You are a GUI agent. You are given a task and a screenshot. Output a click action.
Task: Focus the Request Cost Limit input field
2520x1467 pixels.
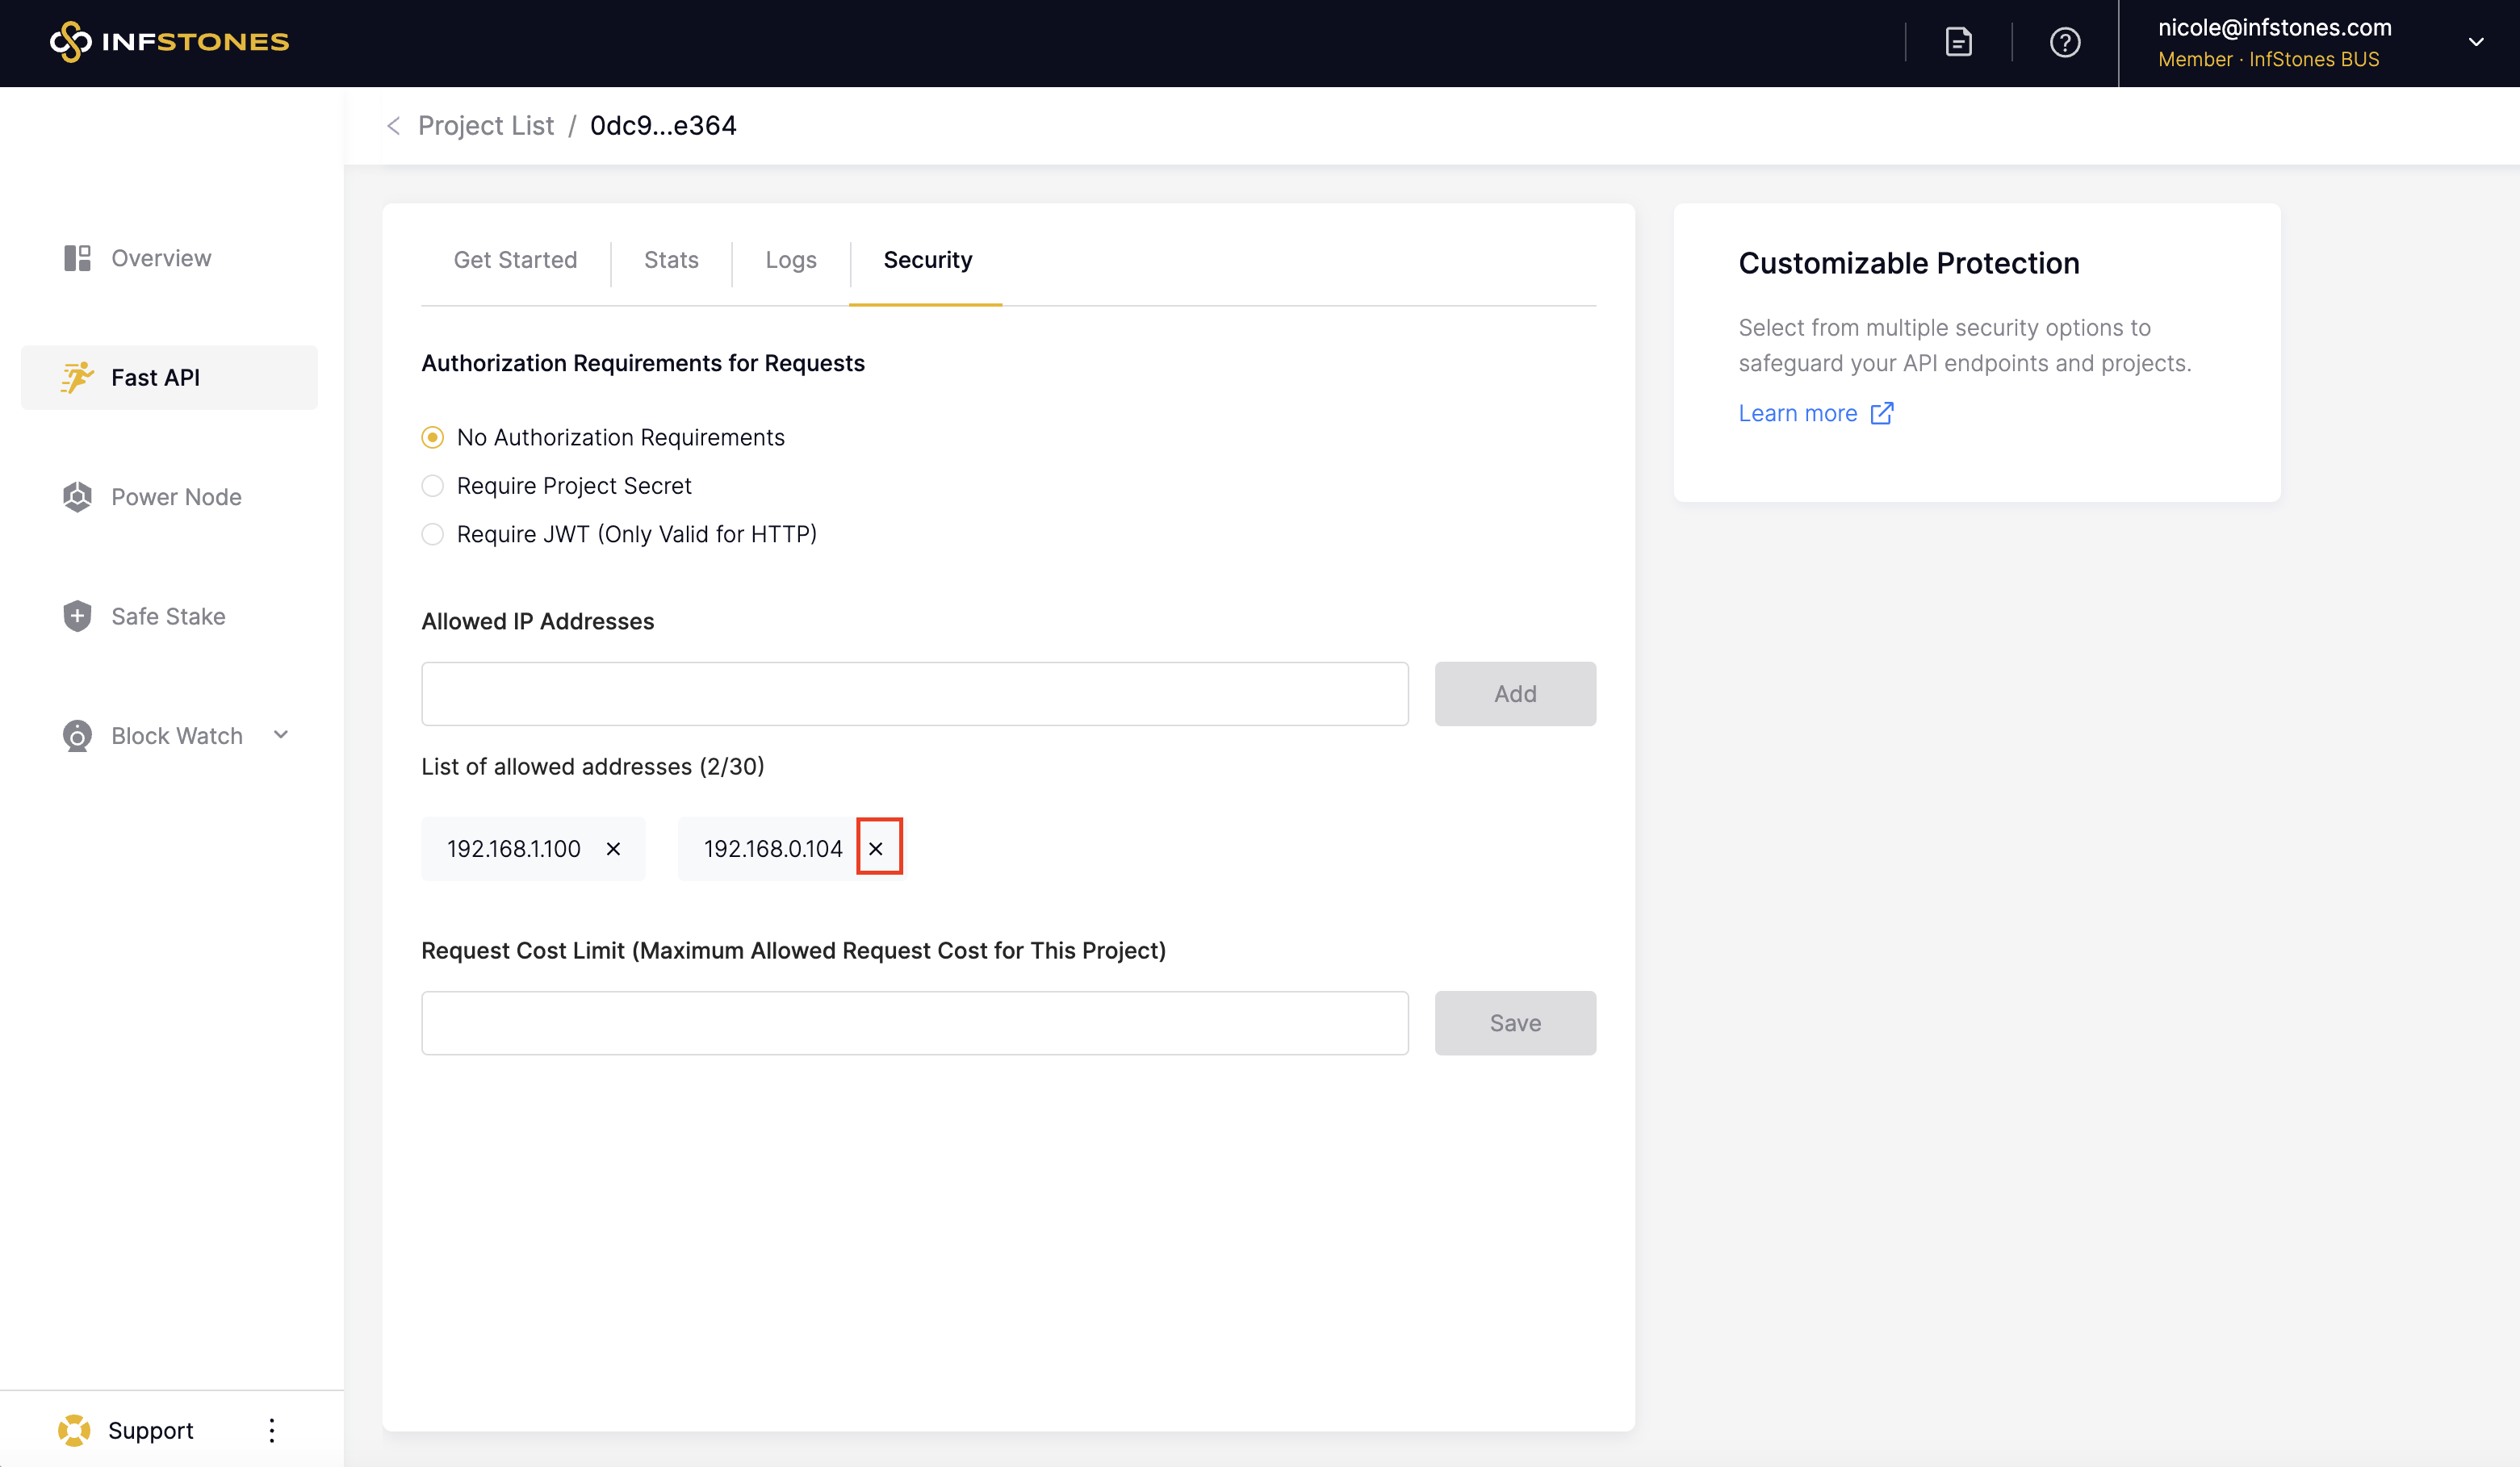pyautogui.click(x=914, y=1023)
